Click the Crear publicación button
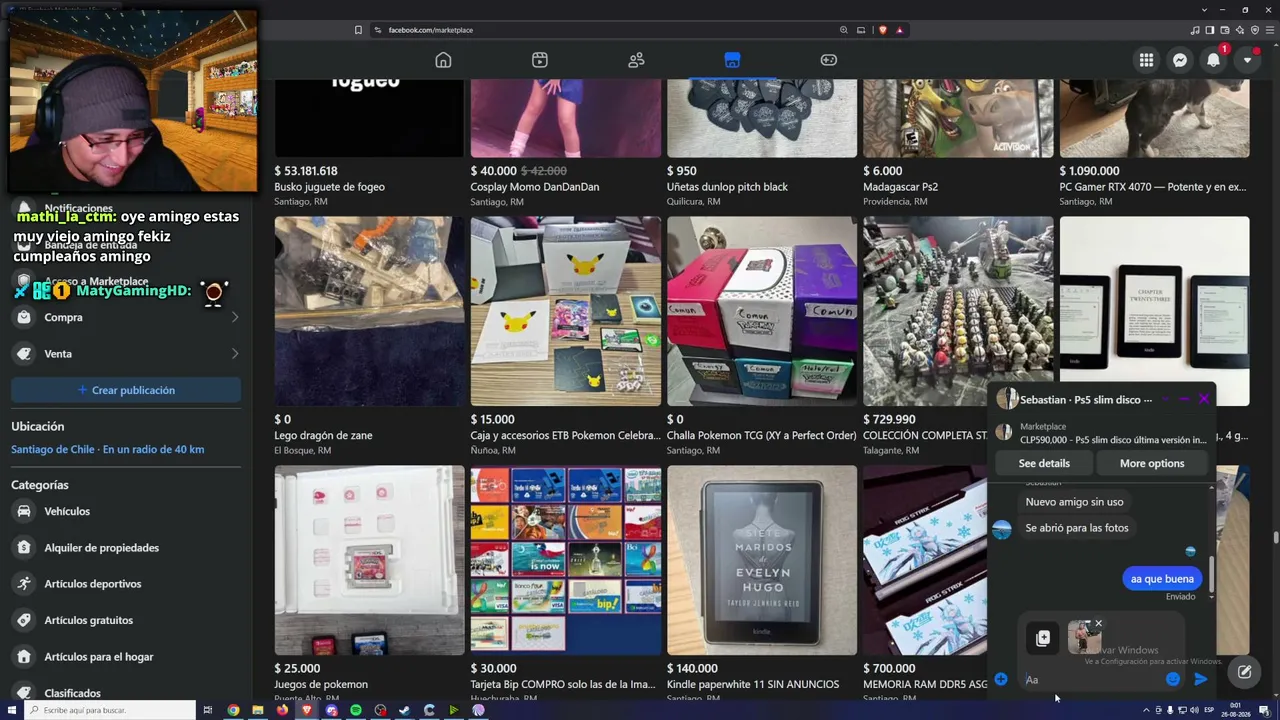The width and height of the screenshot is (1280, 720). coord(126,390)
